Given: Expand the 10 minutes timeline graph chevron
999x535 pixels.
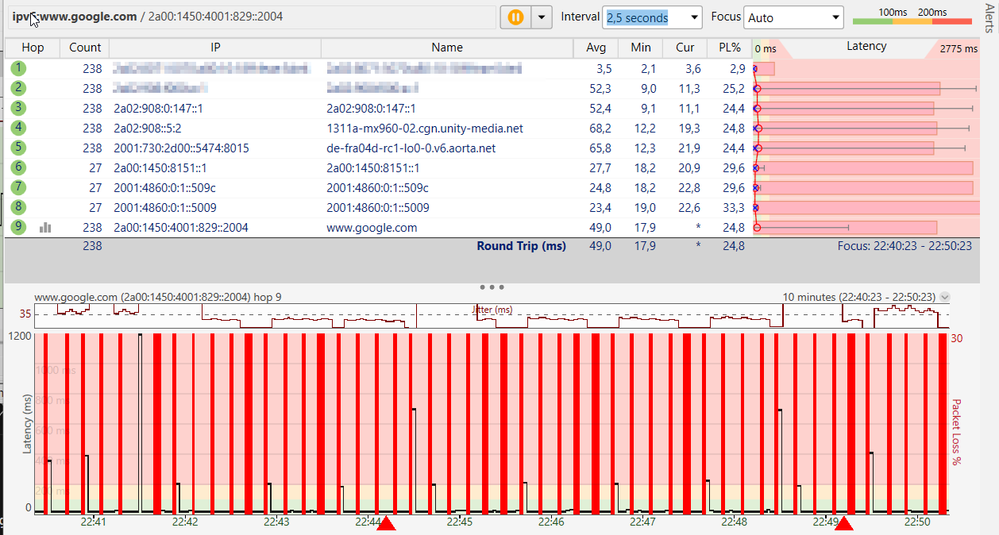Looking at the screenshot, I should click(945, 297).
